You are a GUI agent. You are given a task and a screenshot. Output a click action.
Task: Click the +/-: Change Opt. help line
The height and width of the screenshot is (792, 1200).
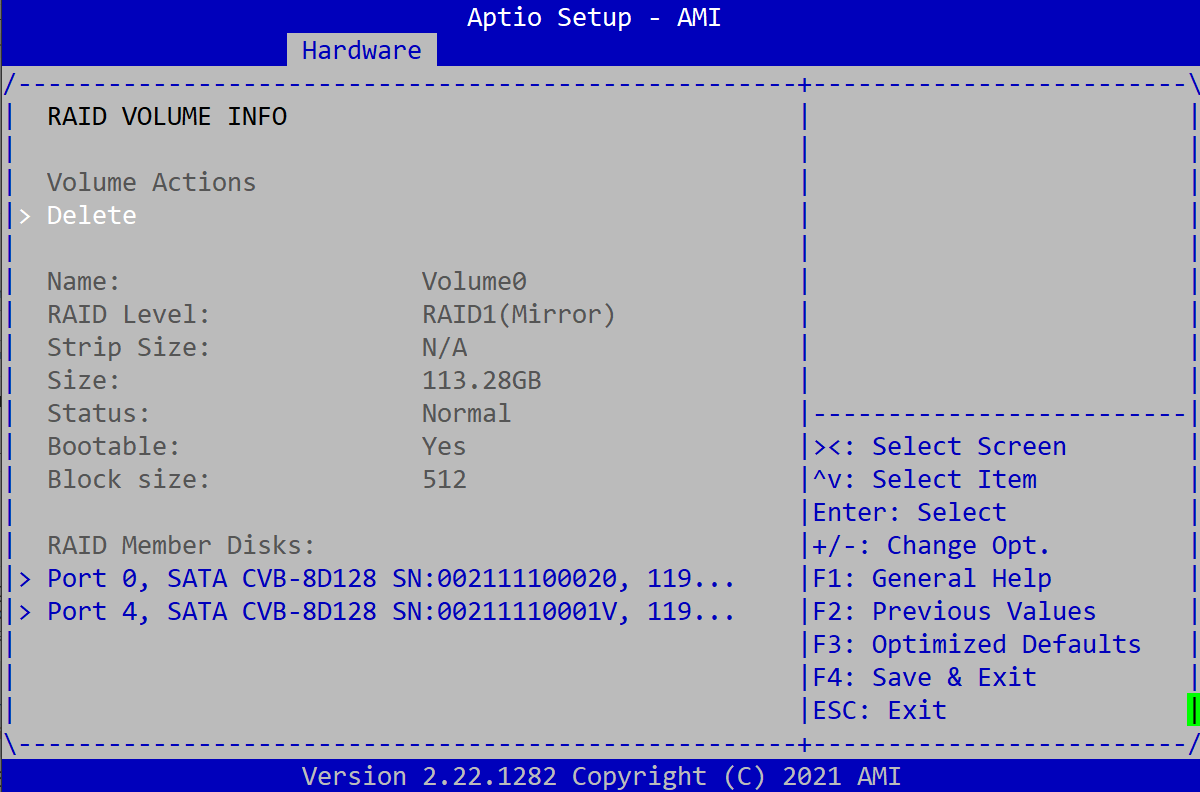tap(932, 545)
